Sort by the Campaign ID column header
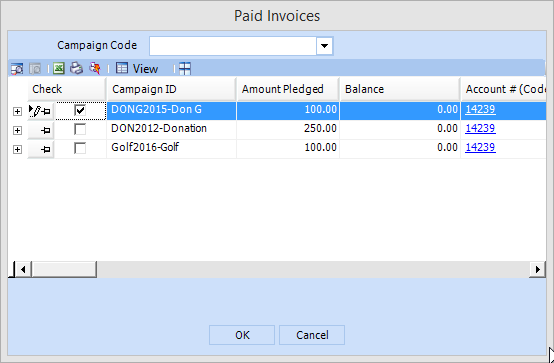 click(171, 89)
